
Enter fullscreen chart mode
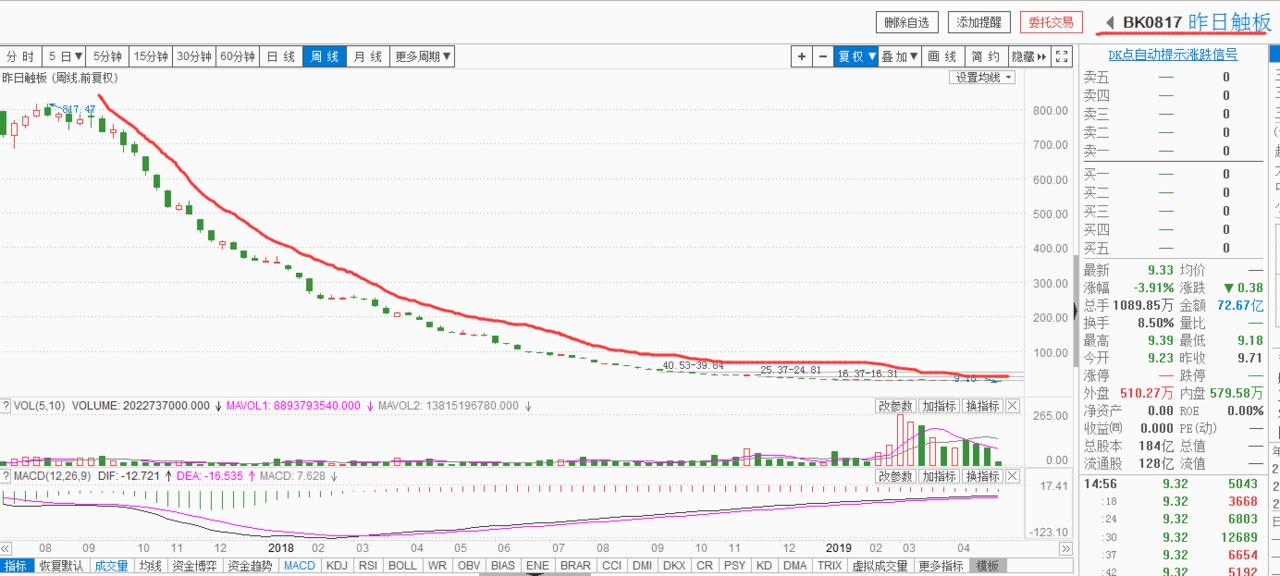pyautogui.click(x=1062, y=57)
